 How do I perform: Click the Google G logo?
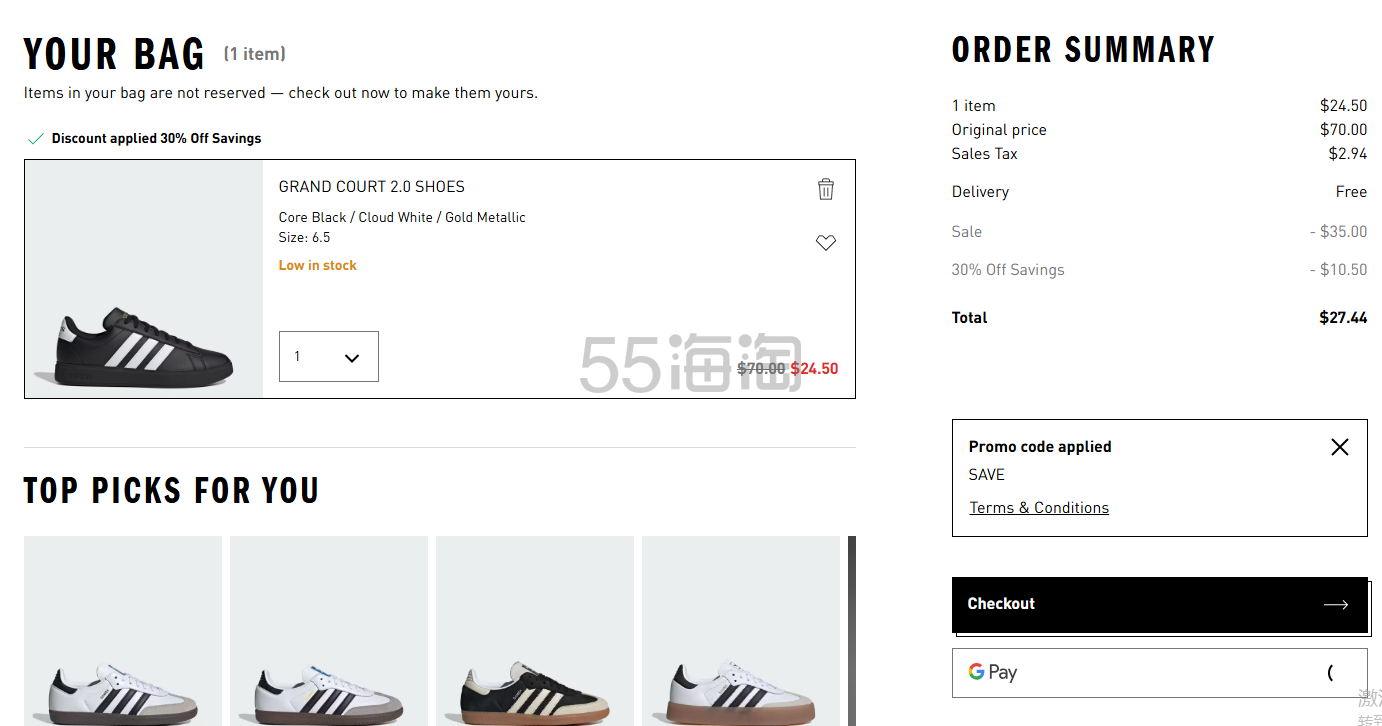pyautogui.click(x=976, y=672)
